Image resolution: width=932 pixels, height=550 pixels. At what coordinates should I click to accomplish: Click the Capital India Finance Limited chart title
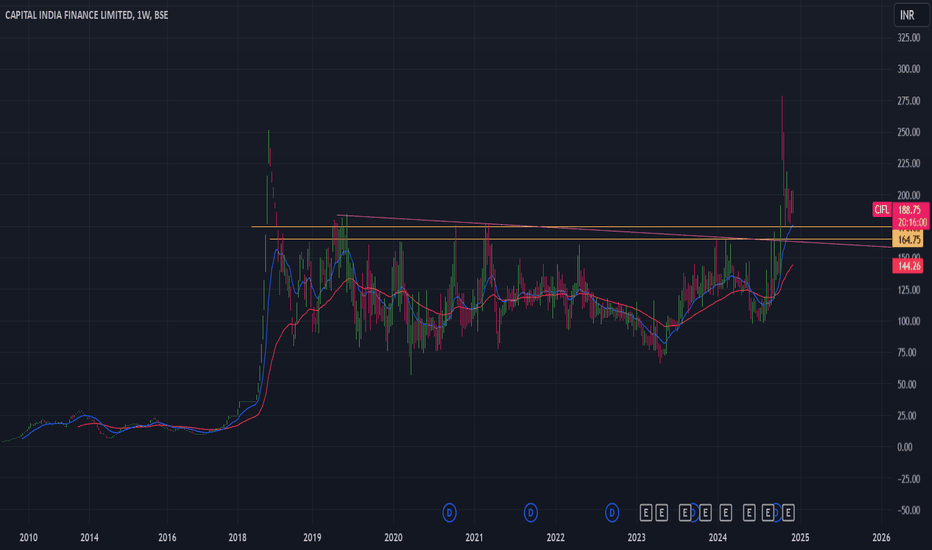(87, 15)
